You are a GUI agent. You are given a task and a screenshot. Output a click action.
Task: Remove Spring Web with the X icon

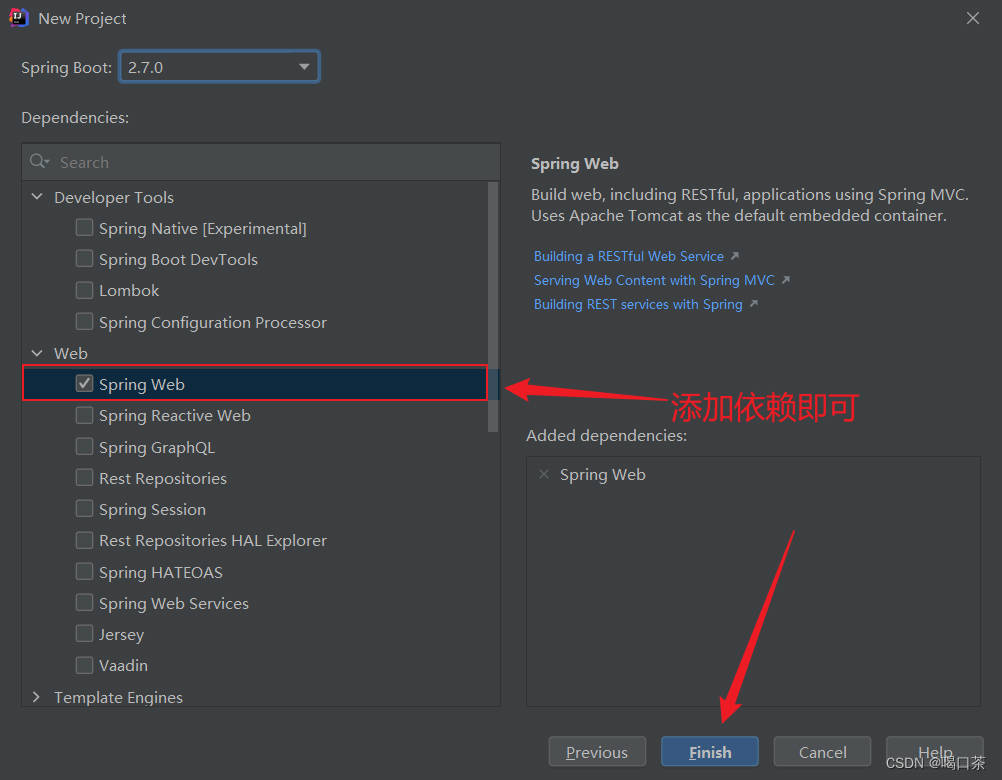[x=544, y=474]
